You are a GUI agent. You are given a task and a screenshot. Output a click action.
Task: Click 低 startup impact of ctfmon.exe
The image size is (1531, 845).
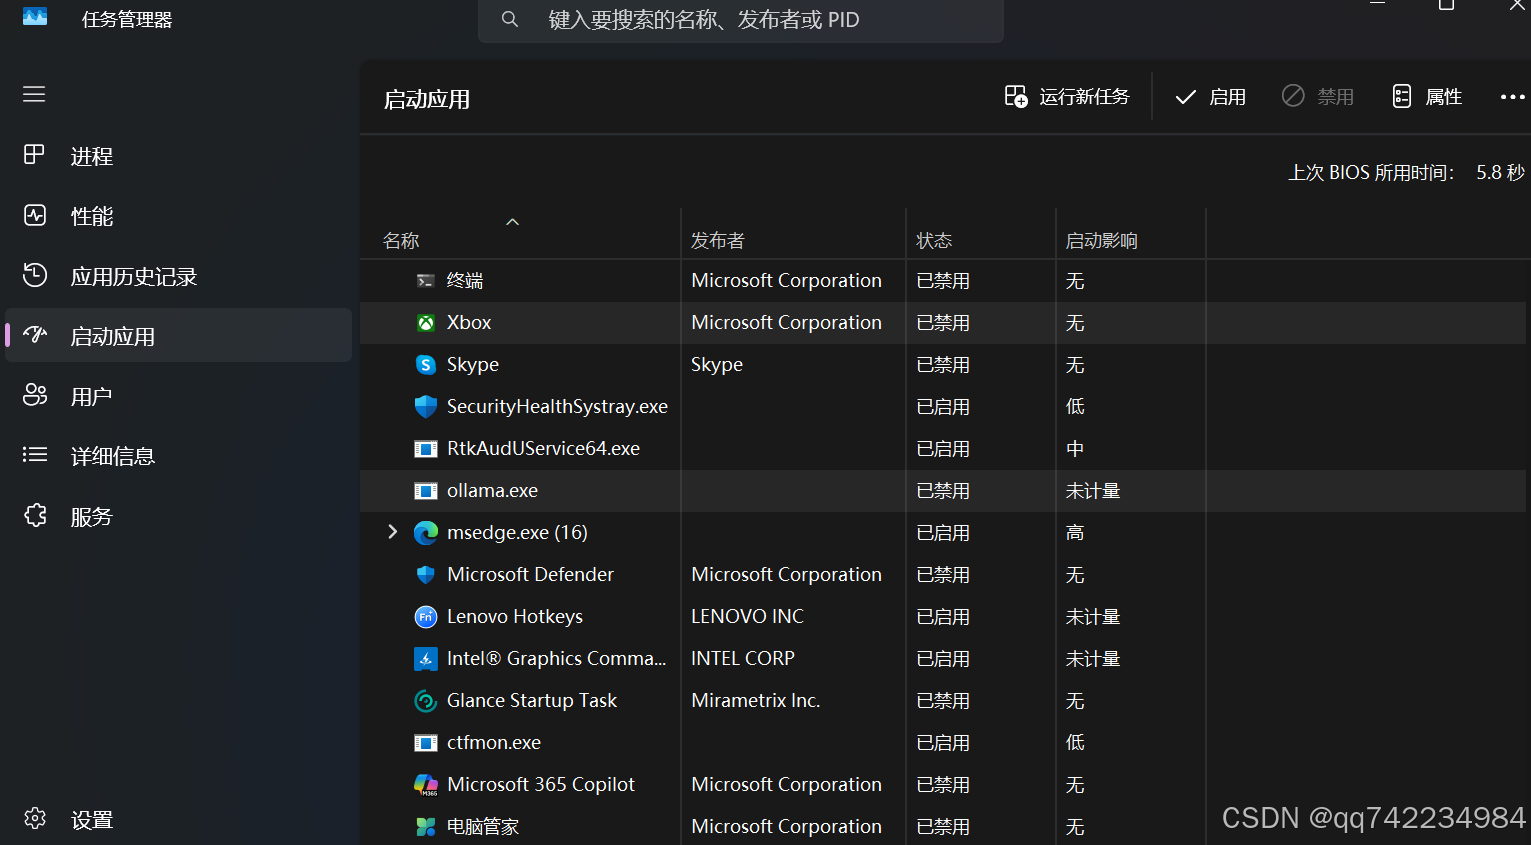[1075, 743]
